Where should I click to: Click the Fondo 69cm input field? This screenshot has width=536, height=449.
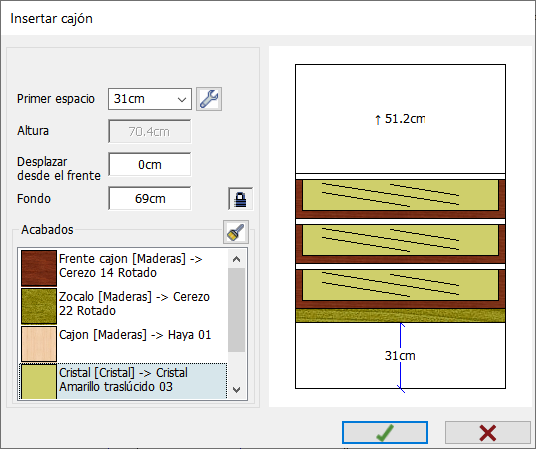click(150, 198)
